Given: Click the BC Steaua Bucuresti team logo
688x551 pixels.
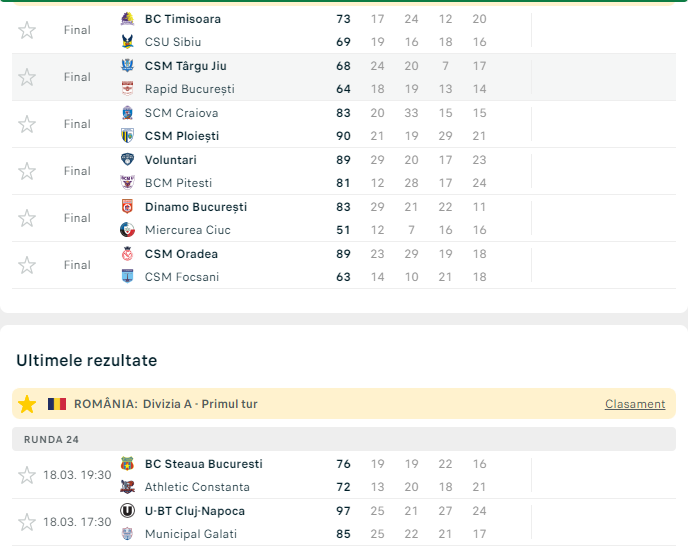Looking at the screenshot, I should coord(127,464).
